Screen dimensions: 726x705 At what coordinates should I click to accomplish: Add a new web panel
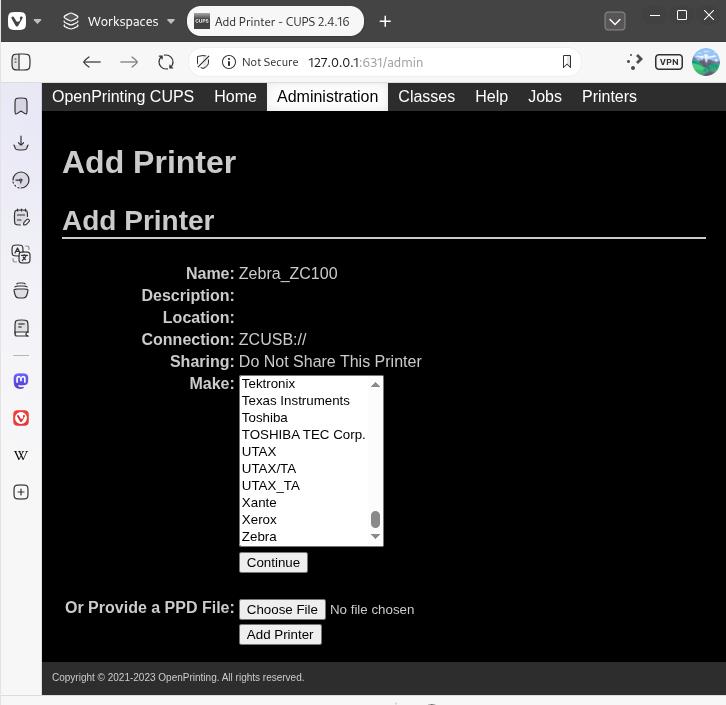pos(21,492)
